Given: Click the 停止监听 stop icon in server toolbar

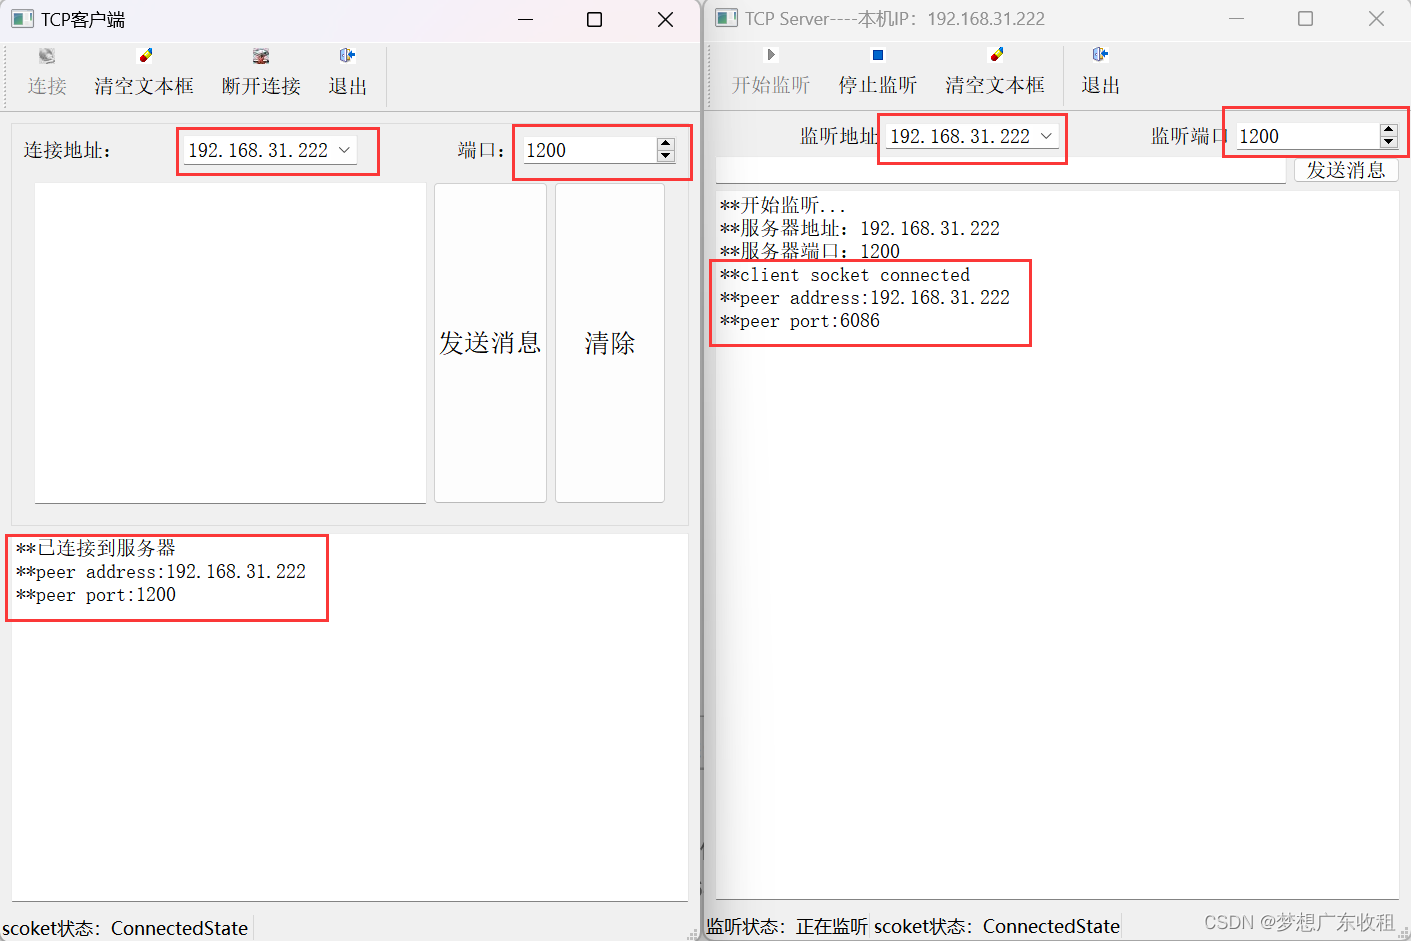Looking at the screenshot, I should pyautogui.click(x=878, y=55).
